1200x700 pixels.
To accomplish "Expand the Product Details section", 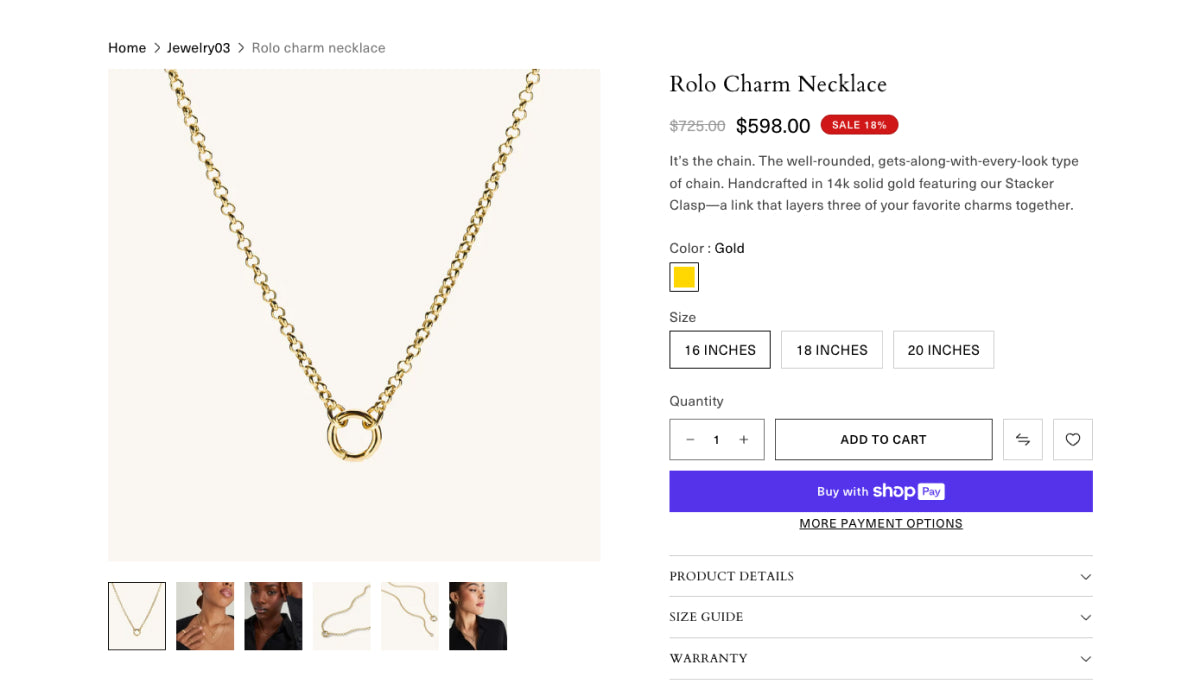I will (880, 577).
